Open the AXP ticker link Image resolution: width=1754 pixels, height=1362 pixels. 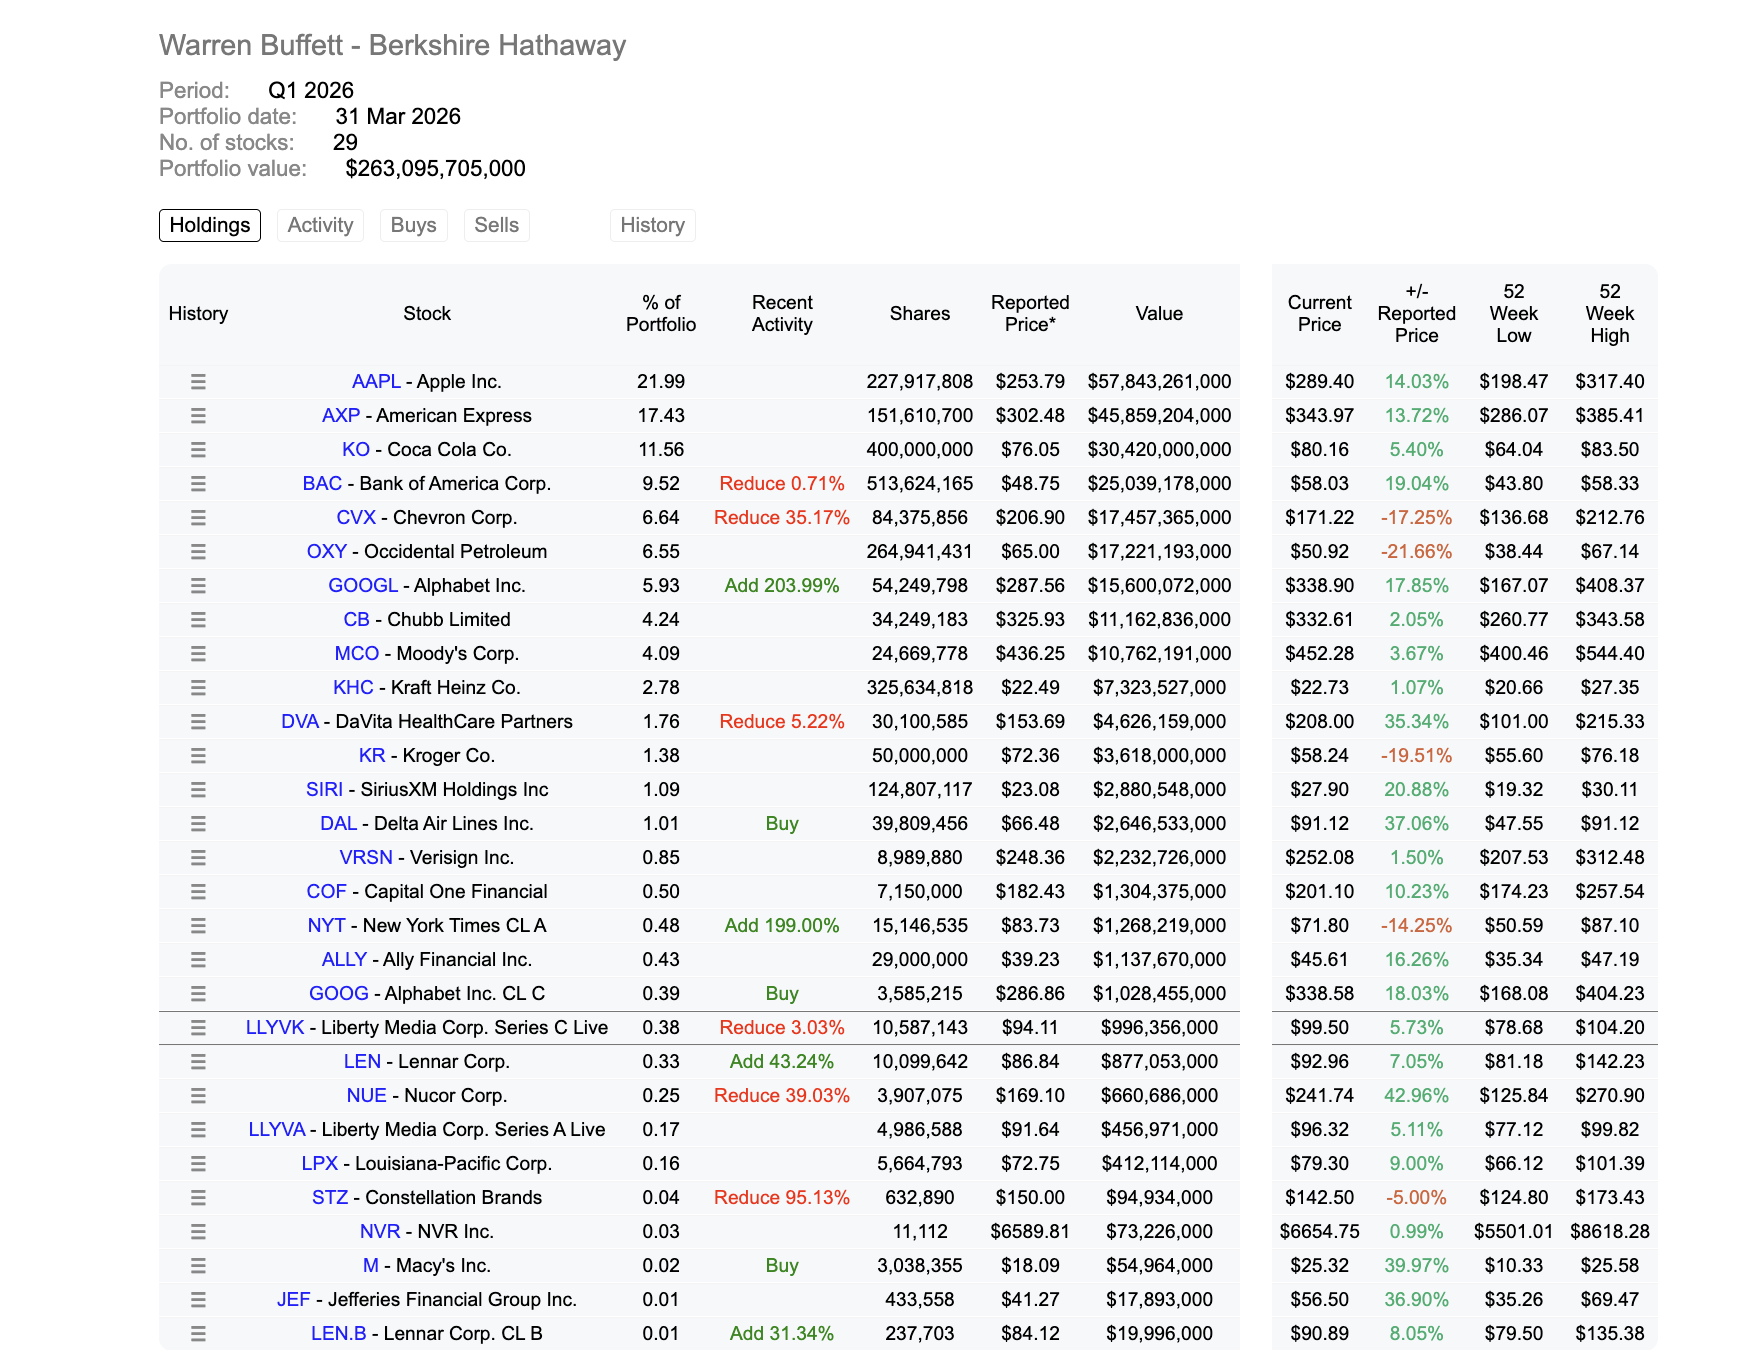[341, 415]
